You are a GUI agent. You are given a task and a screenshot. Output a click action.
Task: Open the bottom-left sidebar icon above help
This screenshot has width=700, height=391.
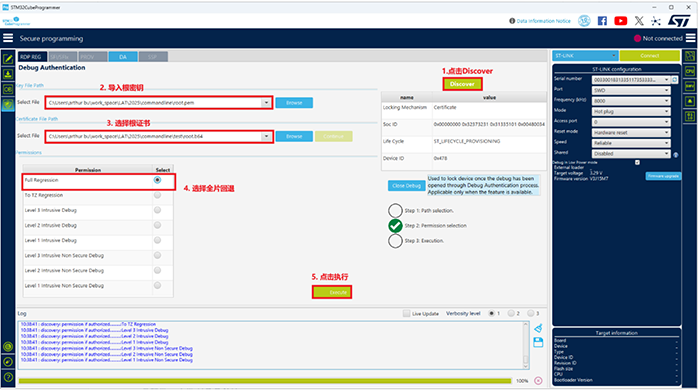click(8, 362)
